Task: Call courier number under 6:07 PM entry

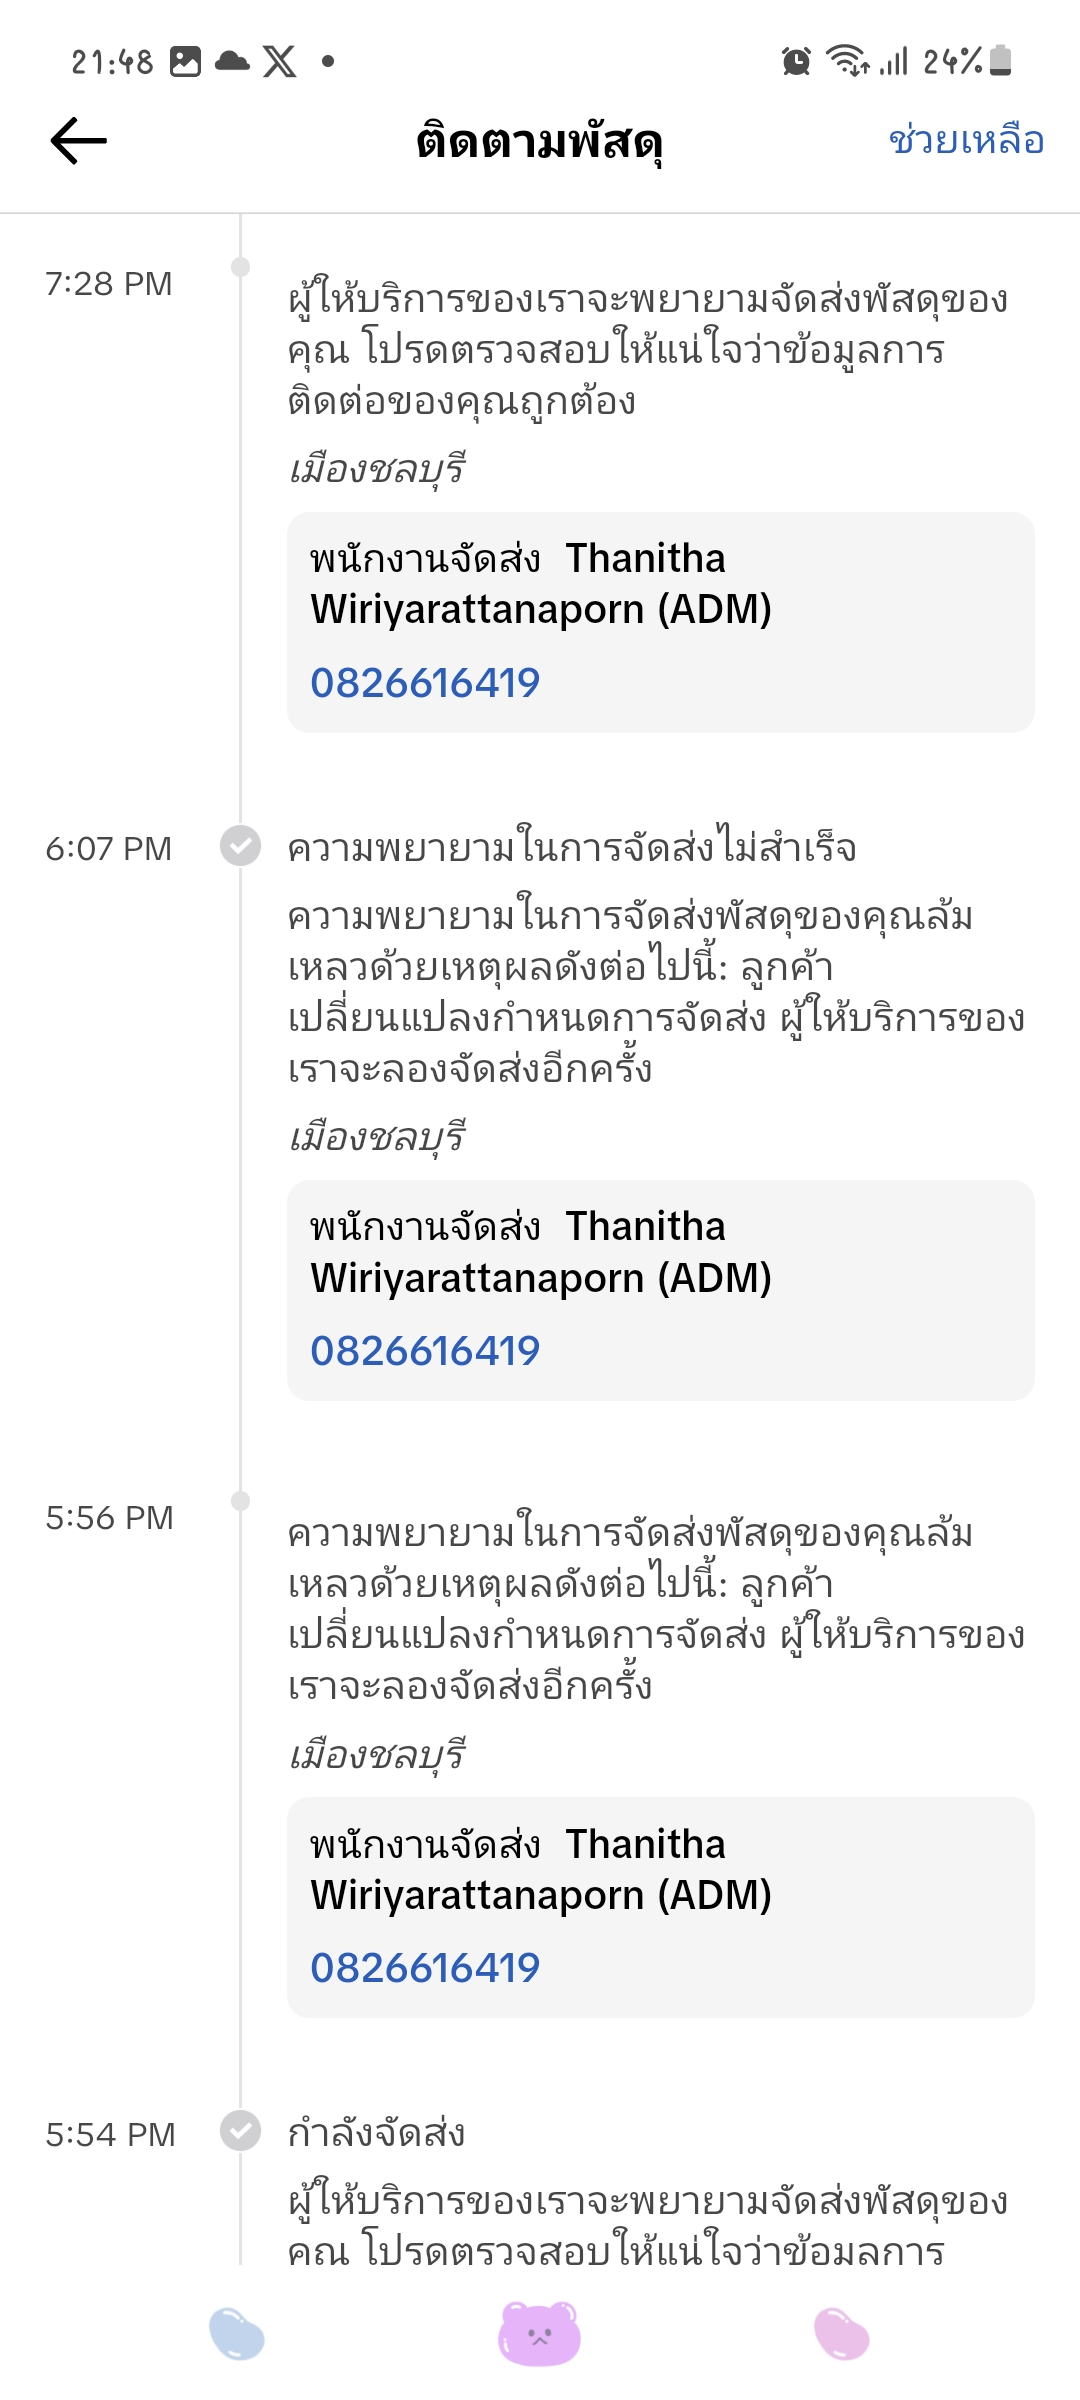Action: pos(425,1351)
